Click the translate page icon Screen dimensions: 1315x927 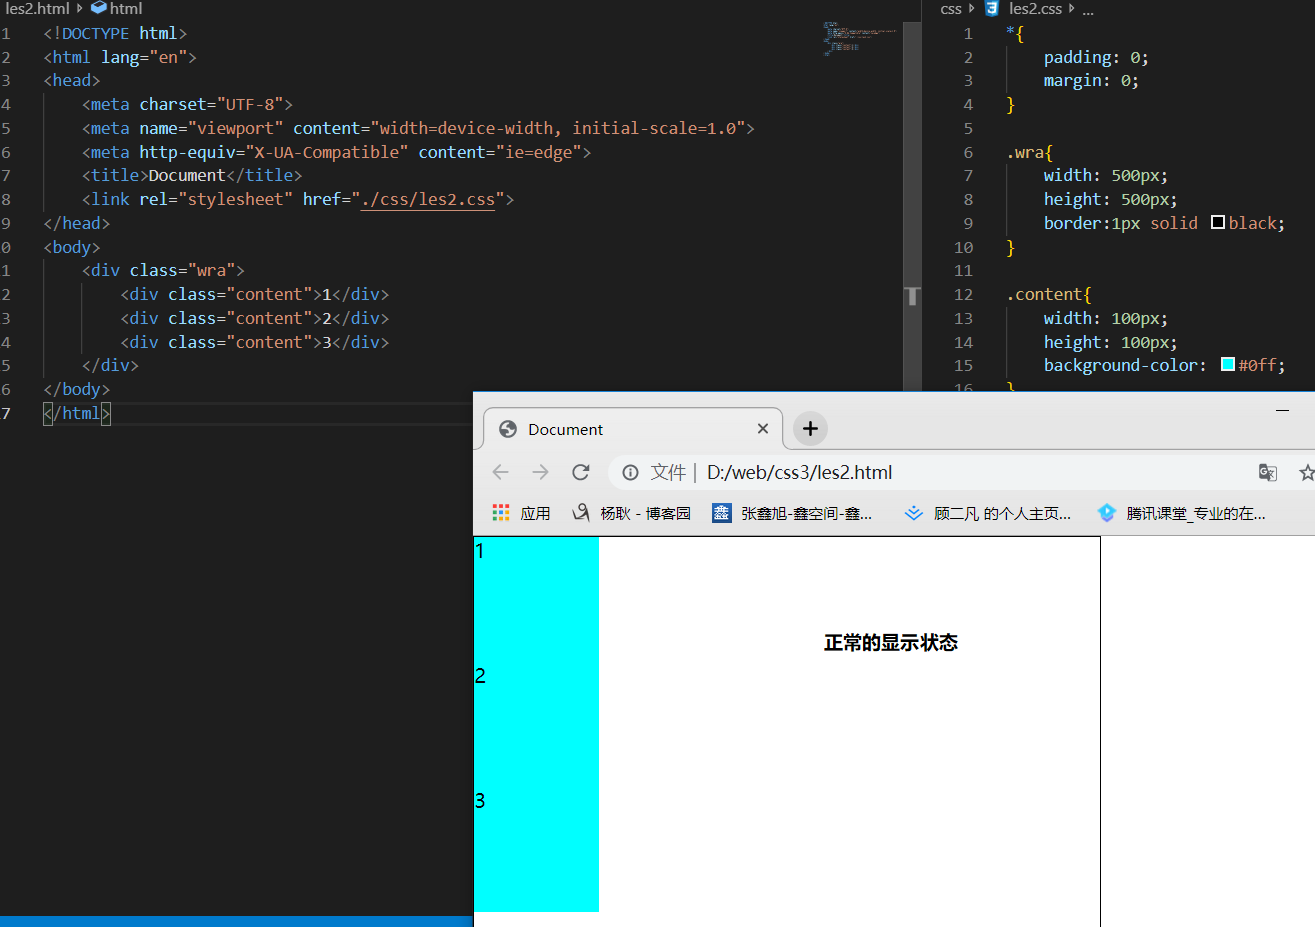click(x=1268, y=472)
